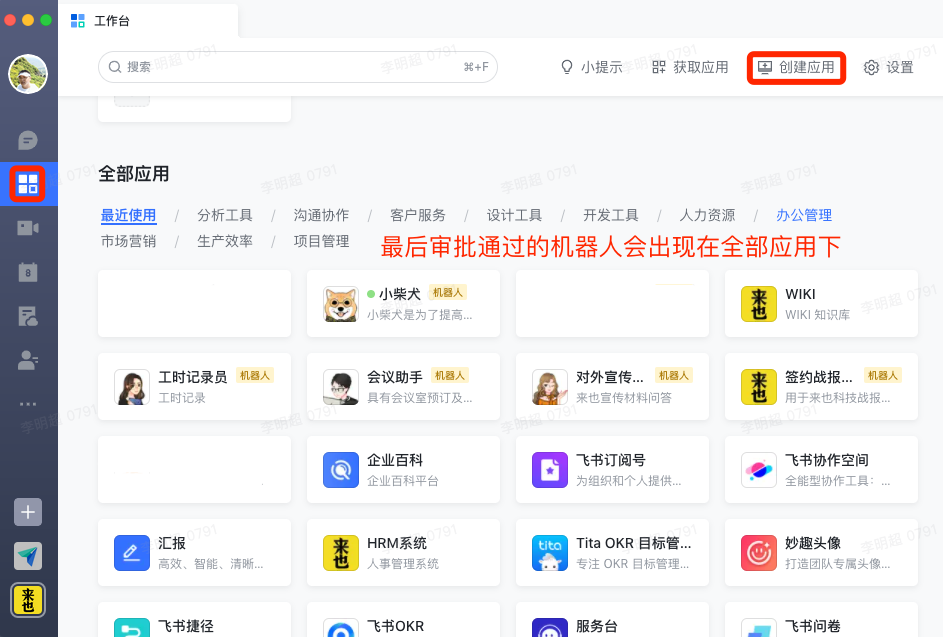943x637 pixels.
Task: Open the 对外宣传 bot avatar
Action: coord(550,387)
